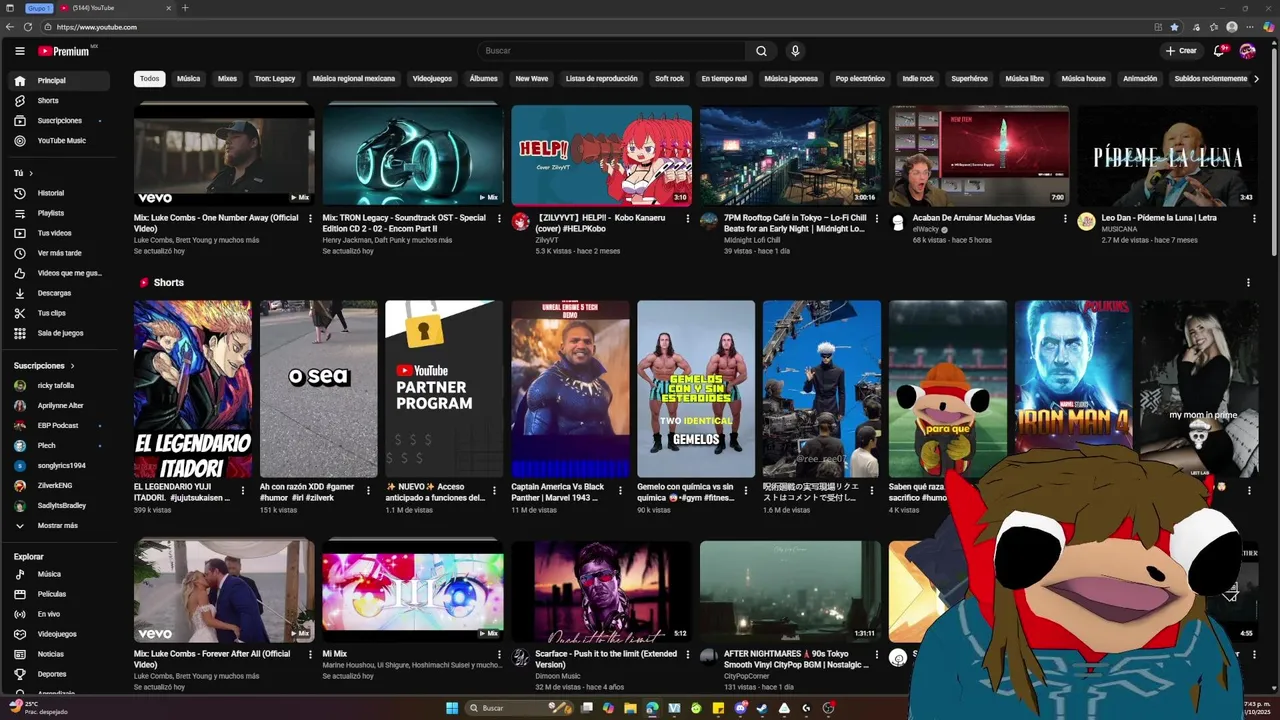Open the EBP Podcast channel

[x=60, y=425]
